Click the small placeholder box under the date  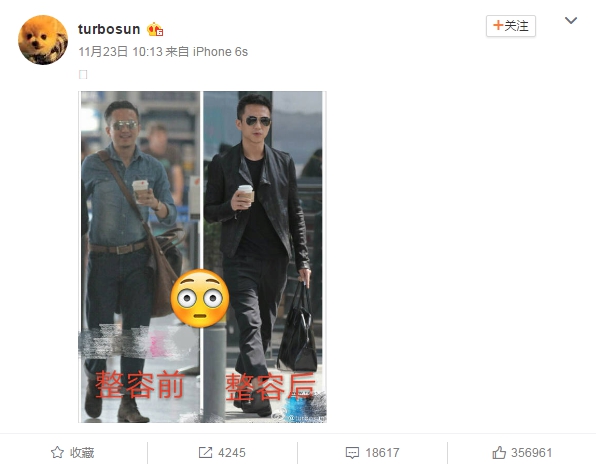tap(83, 74)
